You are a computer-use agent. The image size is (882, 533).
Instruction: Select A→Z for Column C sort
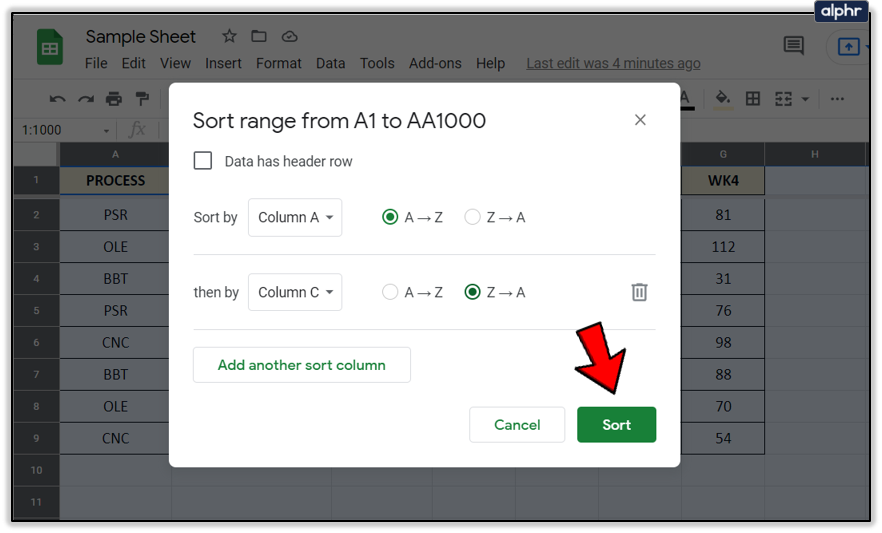[391, 292]
